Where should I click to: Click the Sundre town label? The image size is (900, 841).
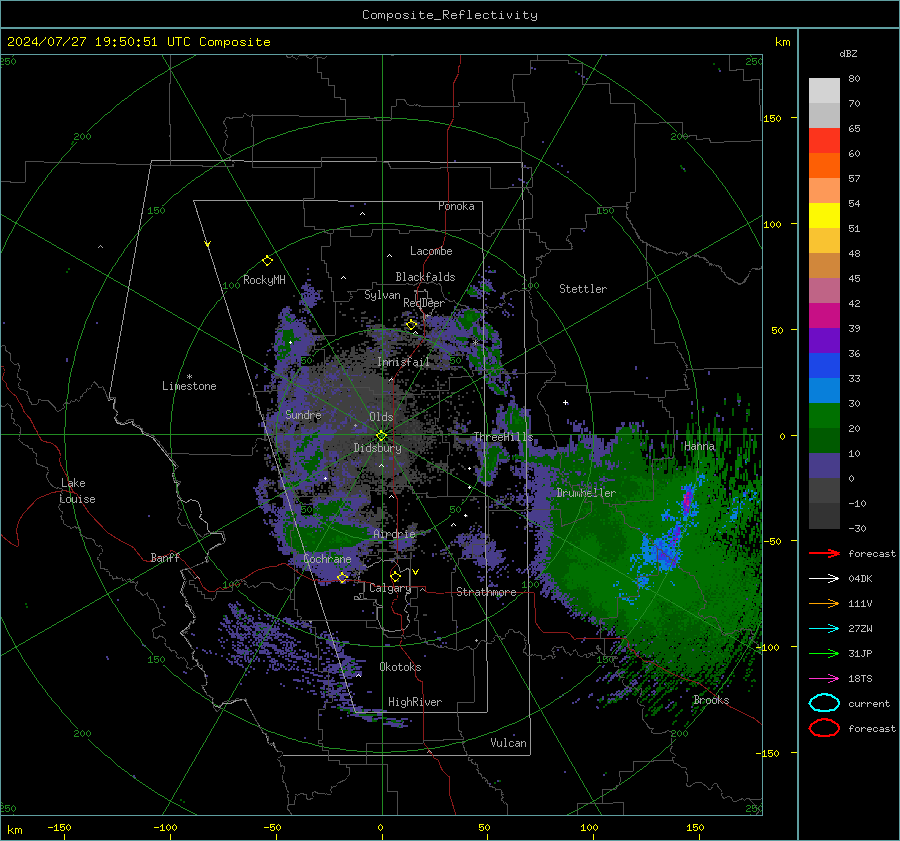click(x=303, y=414)
